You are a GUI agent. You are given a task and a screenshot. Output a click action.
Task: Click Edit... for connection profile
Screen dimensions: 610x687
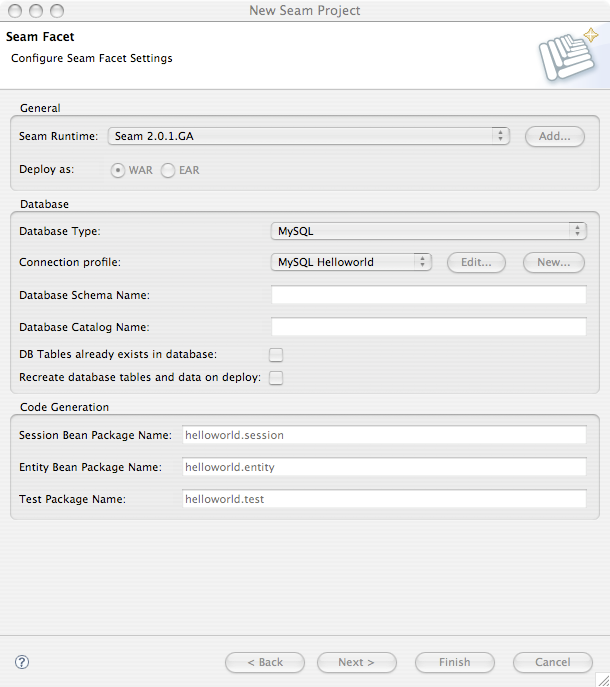tap(476, 262)
